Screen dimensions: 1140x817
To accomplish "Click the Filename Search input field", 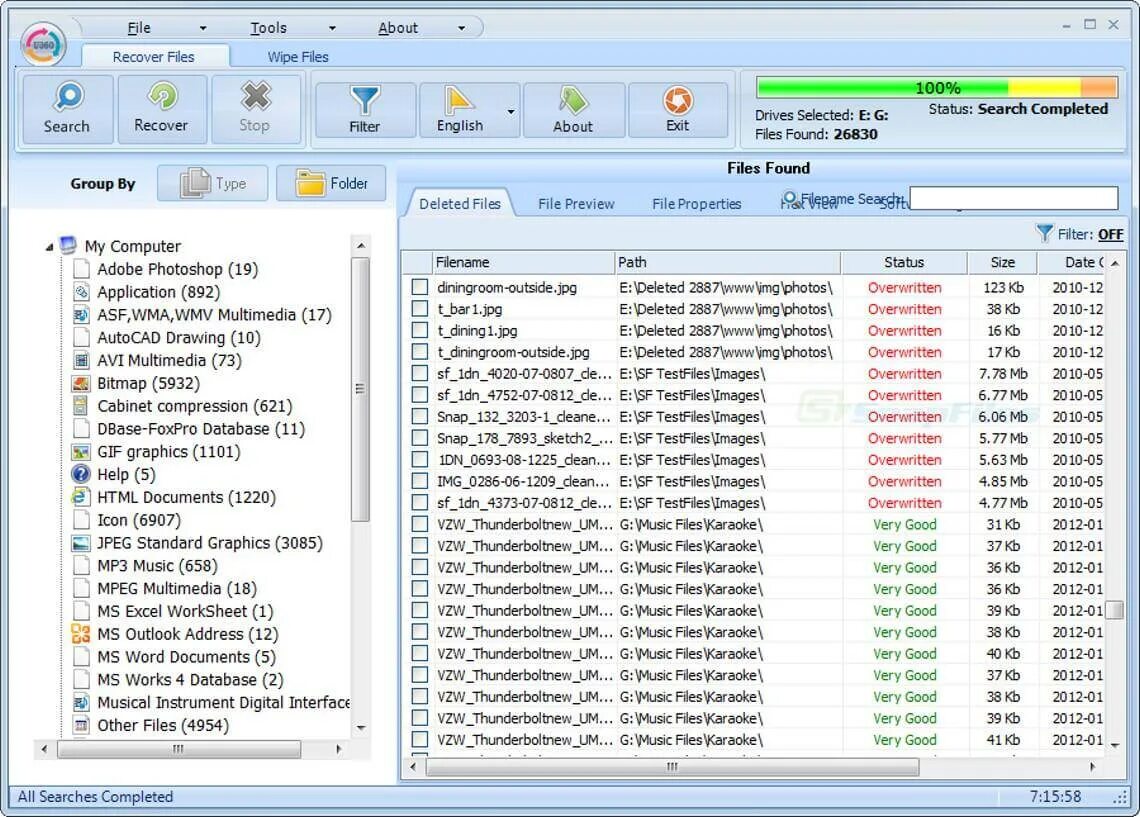I will tap(1013, 198).
